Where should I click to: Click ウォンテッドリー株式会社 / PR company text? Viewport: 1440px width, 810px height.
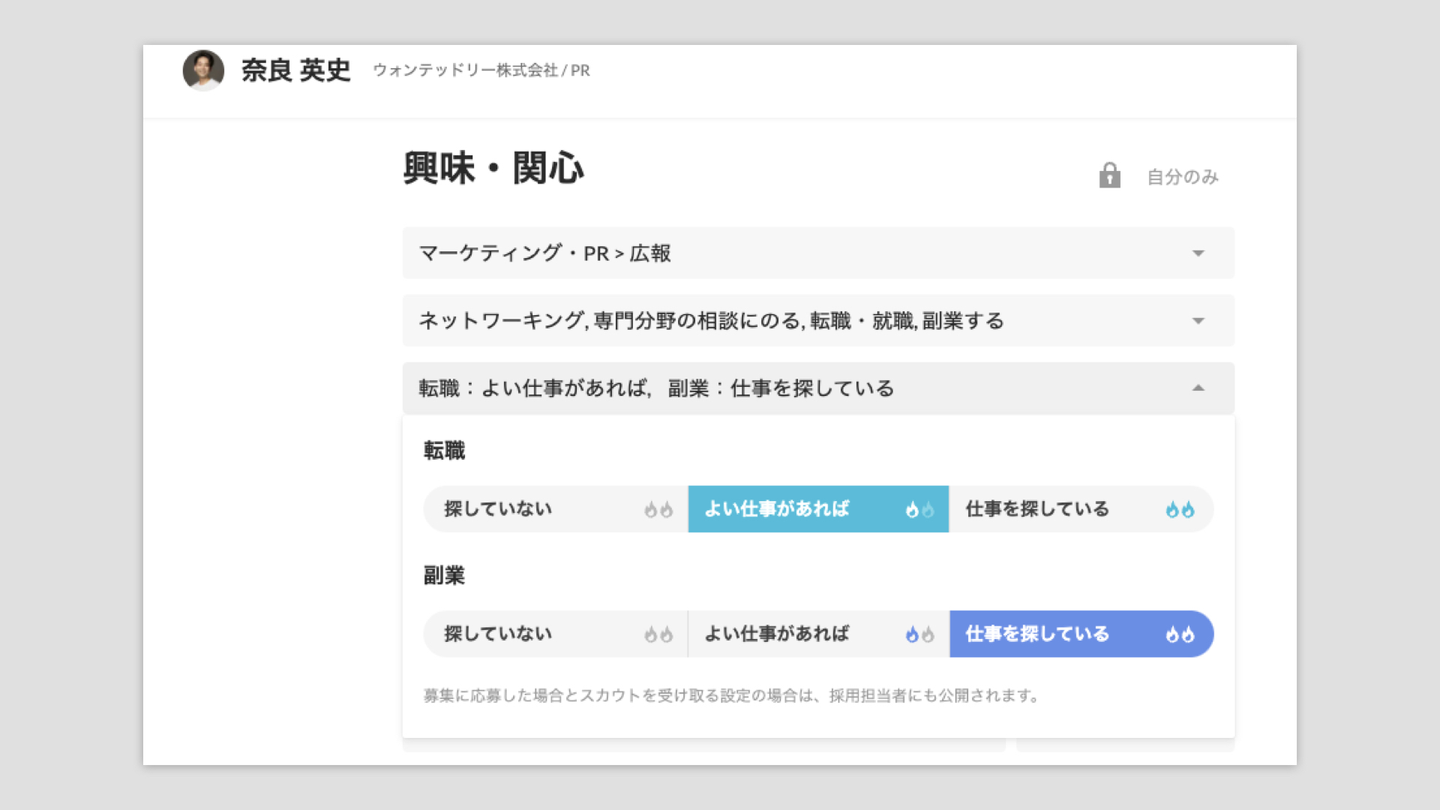(481, 71)
